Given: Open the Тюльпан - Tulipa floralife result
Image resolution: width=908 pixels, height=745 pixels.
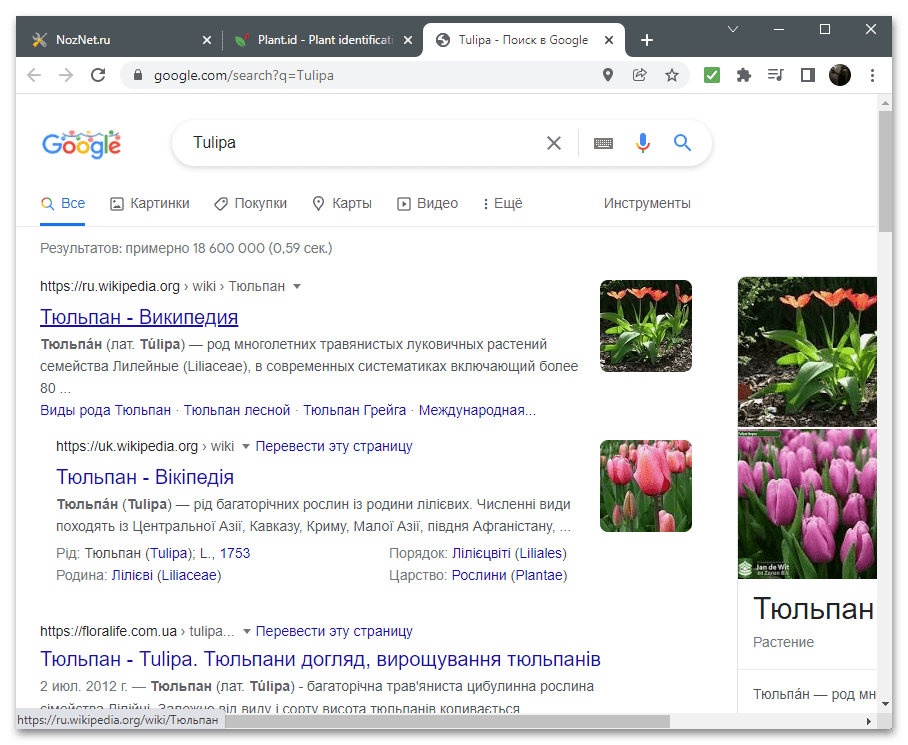Looking at the screenshot, I should pos(320,659).
